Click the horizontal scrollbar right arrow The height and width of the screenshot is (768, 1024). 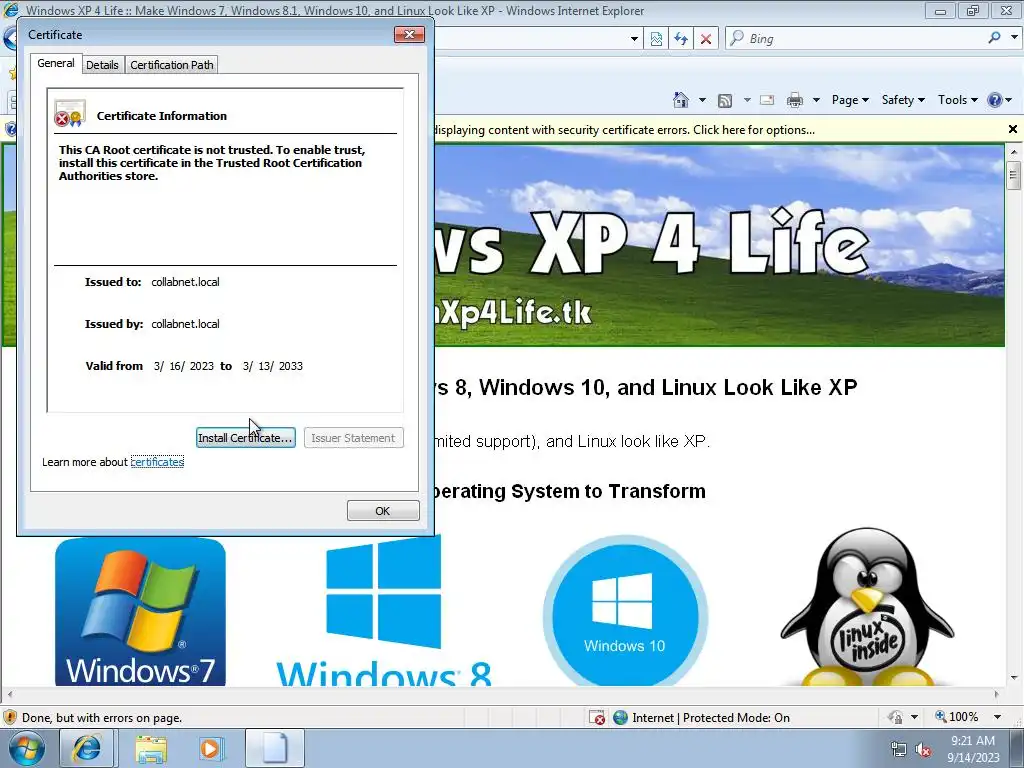[997, 694]
